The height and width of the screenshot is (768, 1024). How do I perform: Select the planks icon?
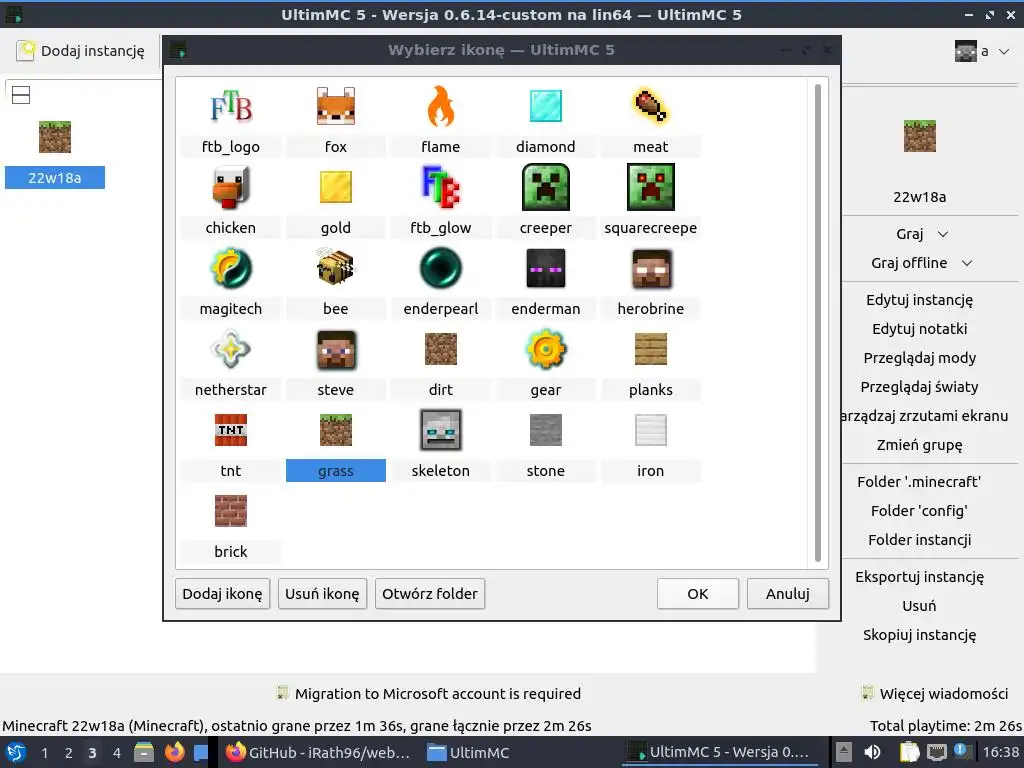pos(650,349)
